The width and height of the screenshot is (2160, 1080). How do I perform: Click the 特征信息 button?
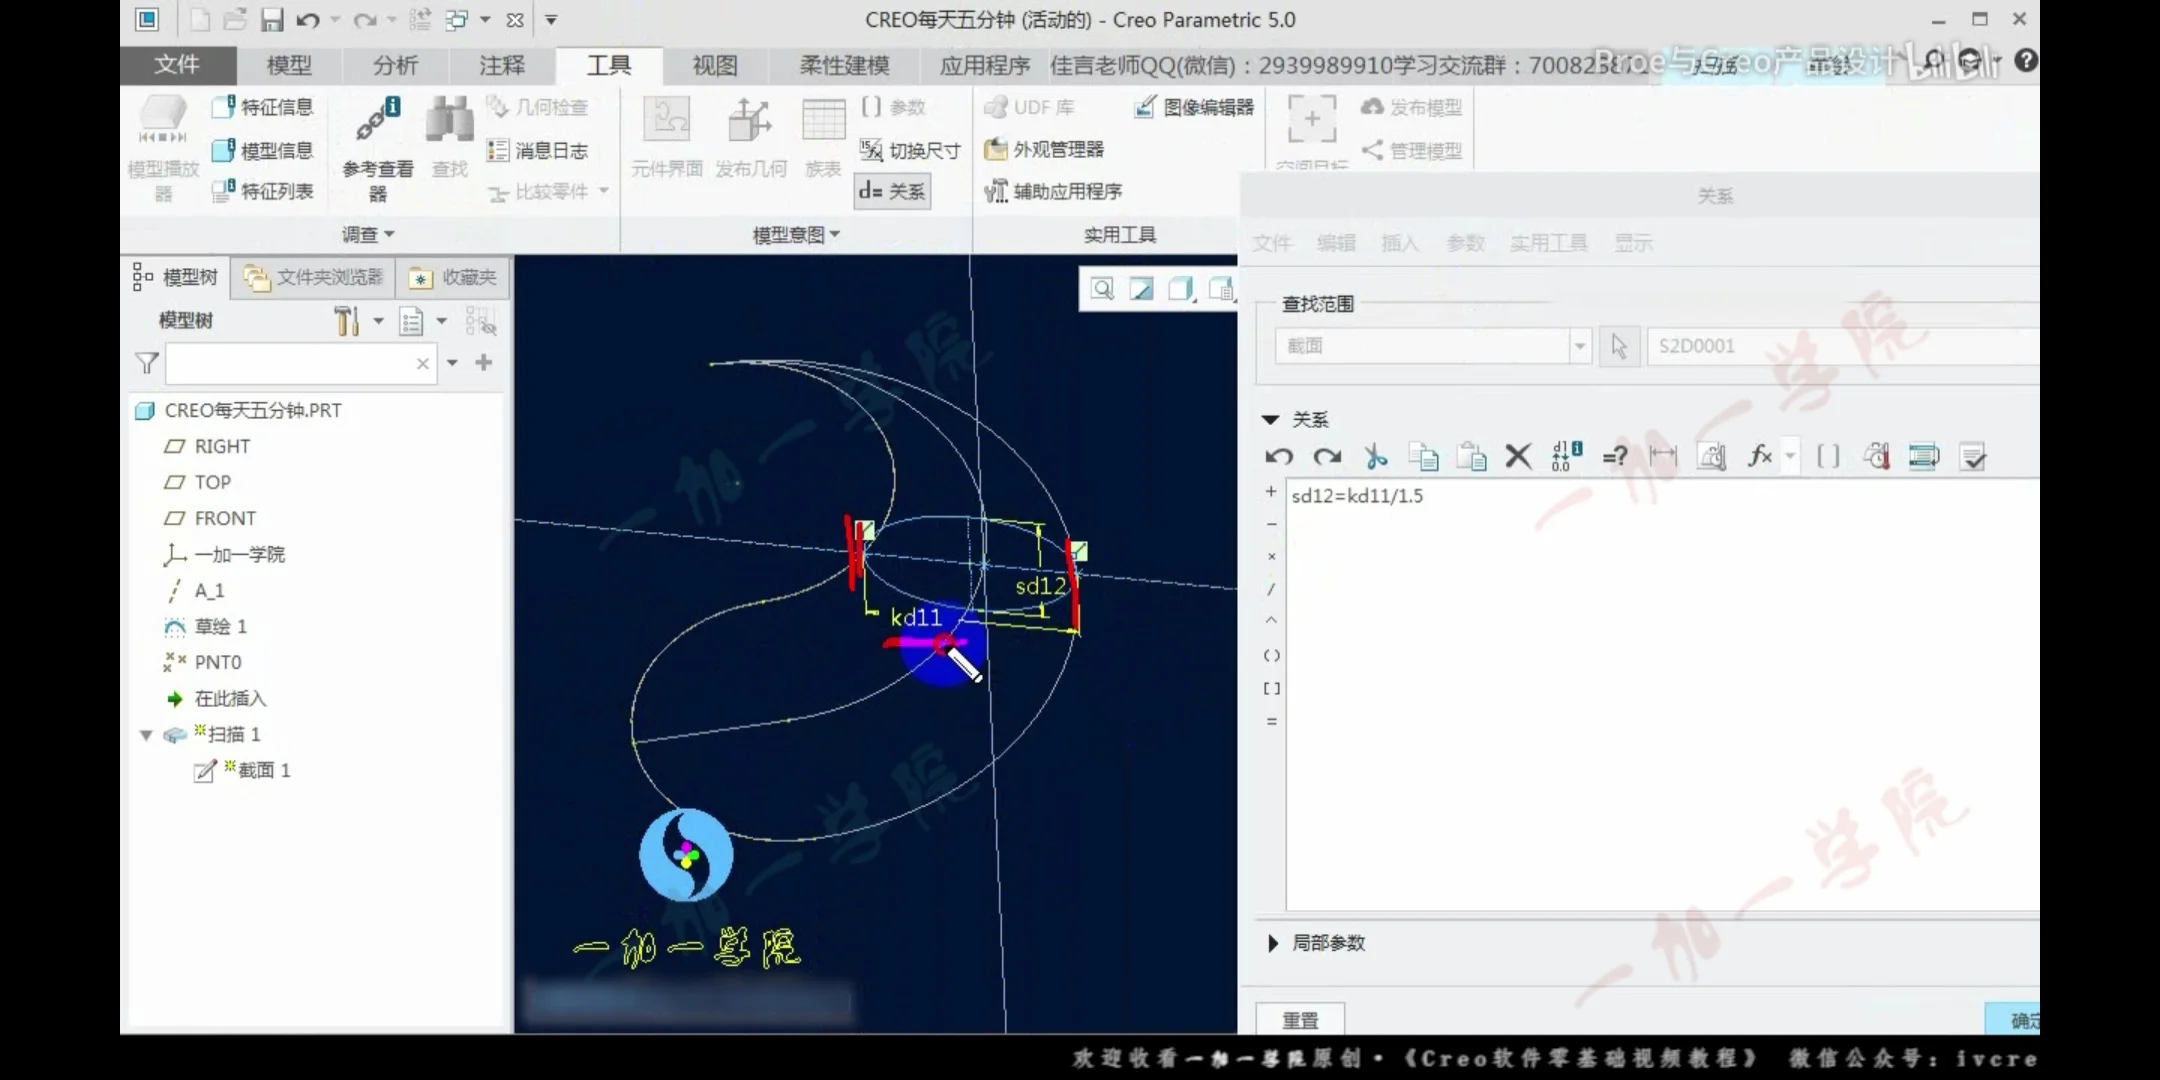click(263, 107)
